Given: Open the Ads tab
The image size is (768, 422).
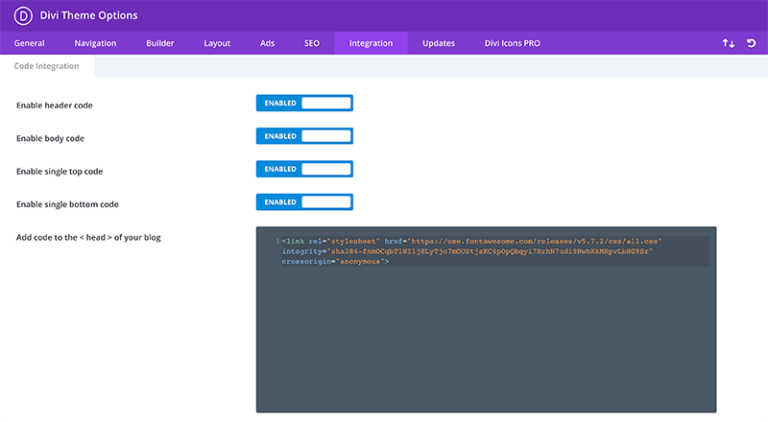Looking at the screenshot, I should point(267,43).
